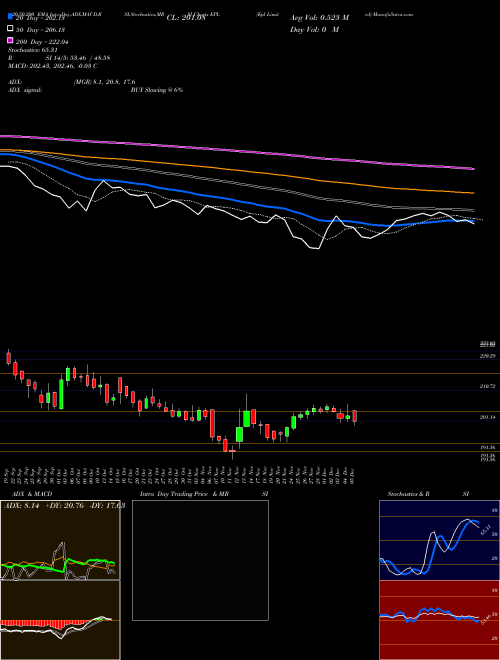Click the white 50 Day legend swatch

point(10,28)
